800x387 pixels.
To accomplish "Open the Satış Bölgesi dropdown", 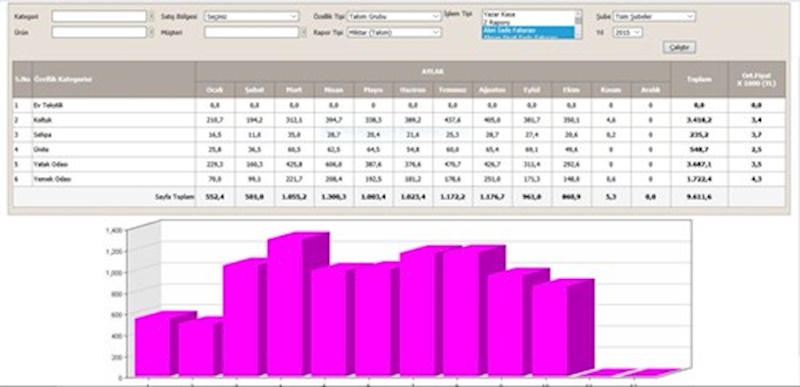I will tap(251, 17).
